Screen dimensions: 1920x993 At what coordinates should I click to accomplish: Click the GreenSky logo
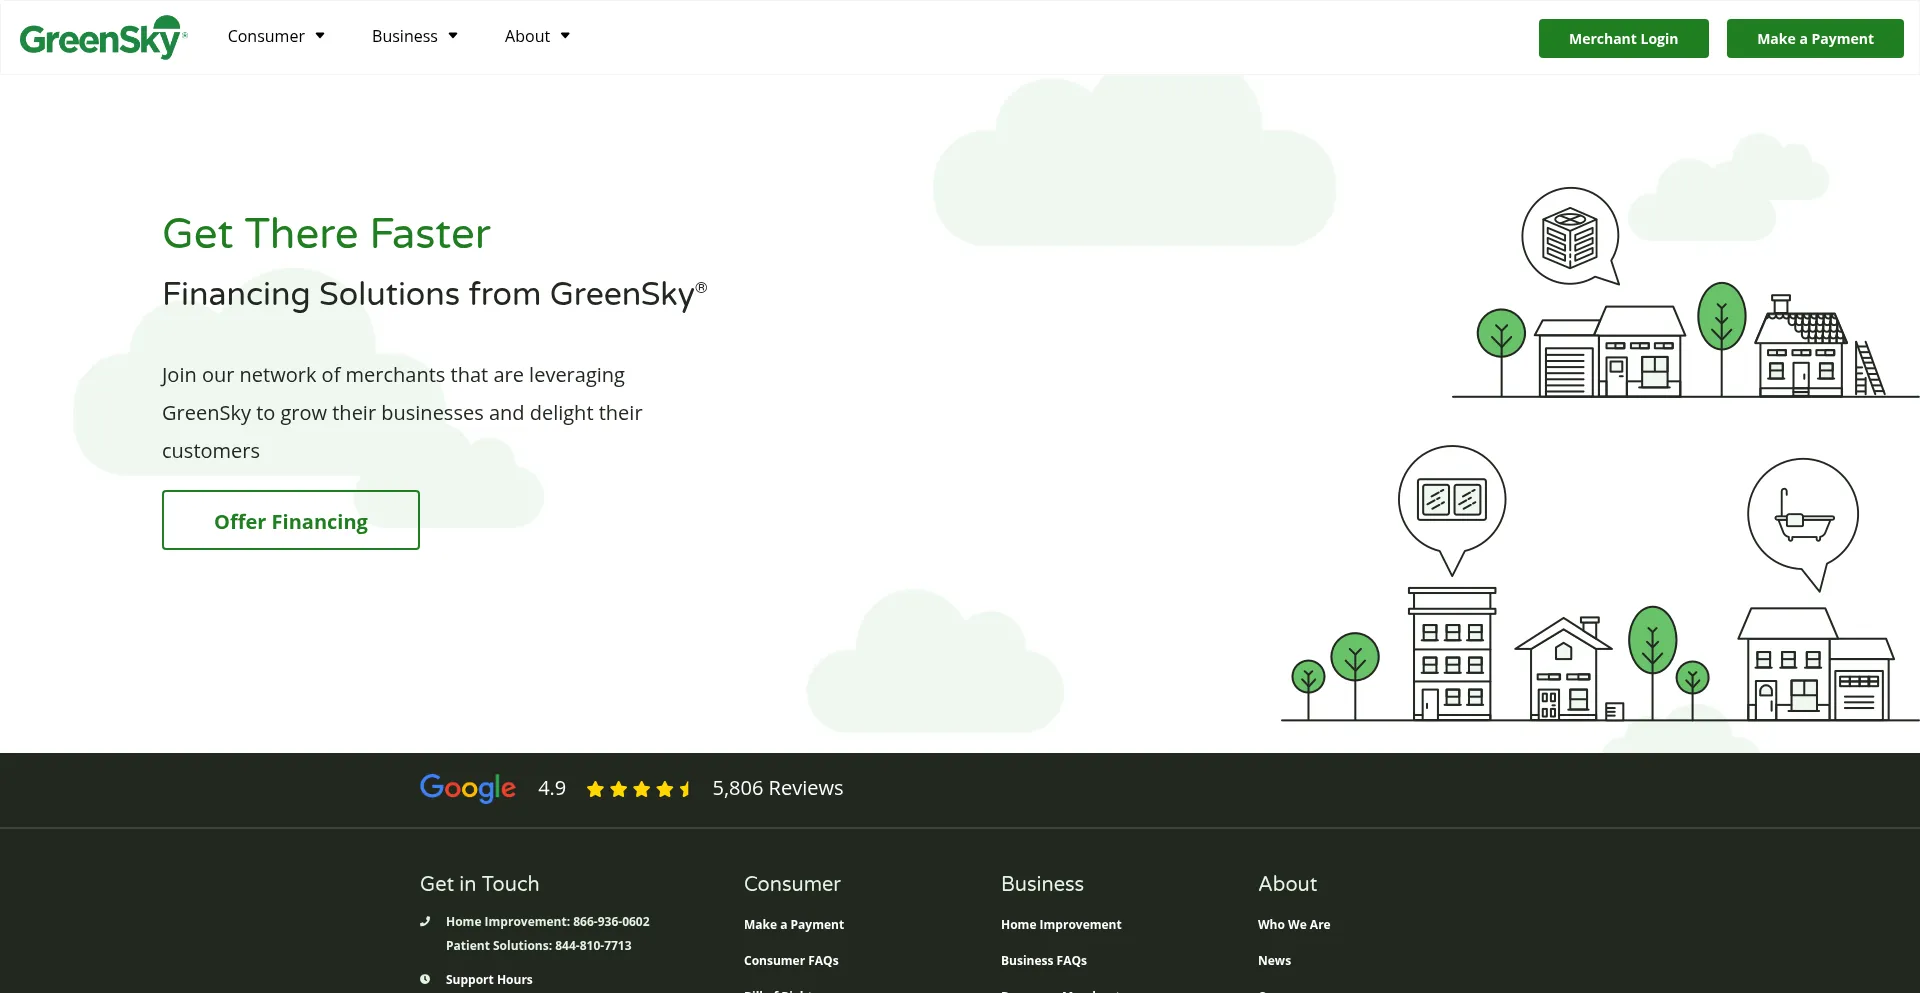tap(102, 38)
